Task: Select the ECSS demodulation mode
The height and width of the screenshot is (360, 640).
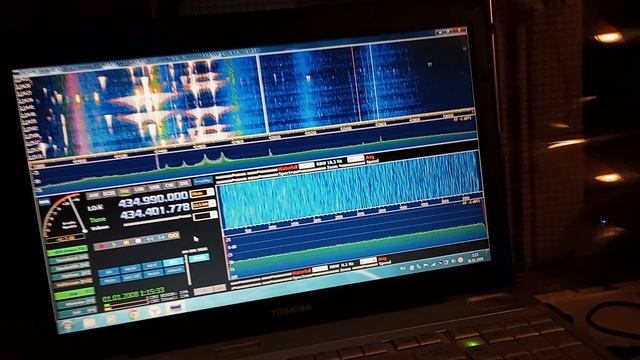Action: pos(109,193)
